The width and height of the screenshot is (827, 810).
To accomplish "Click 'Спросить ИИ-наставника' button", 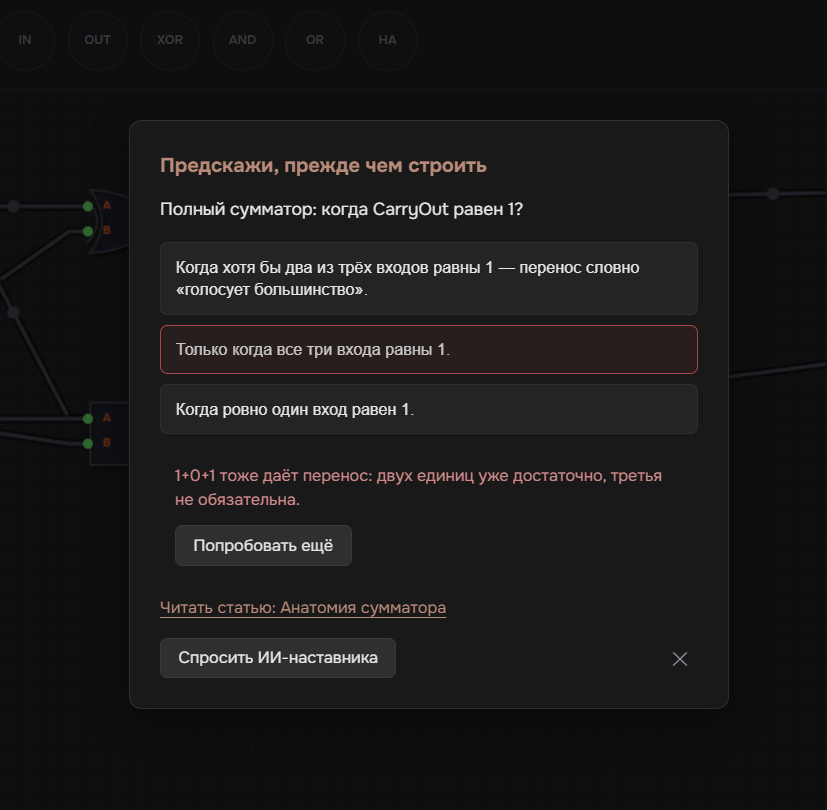I will pyautogui.click(x=278, y=658).
